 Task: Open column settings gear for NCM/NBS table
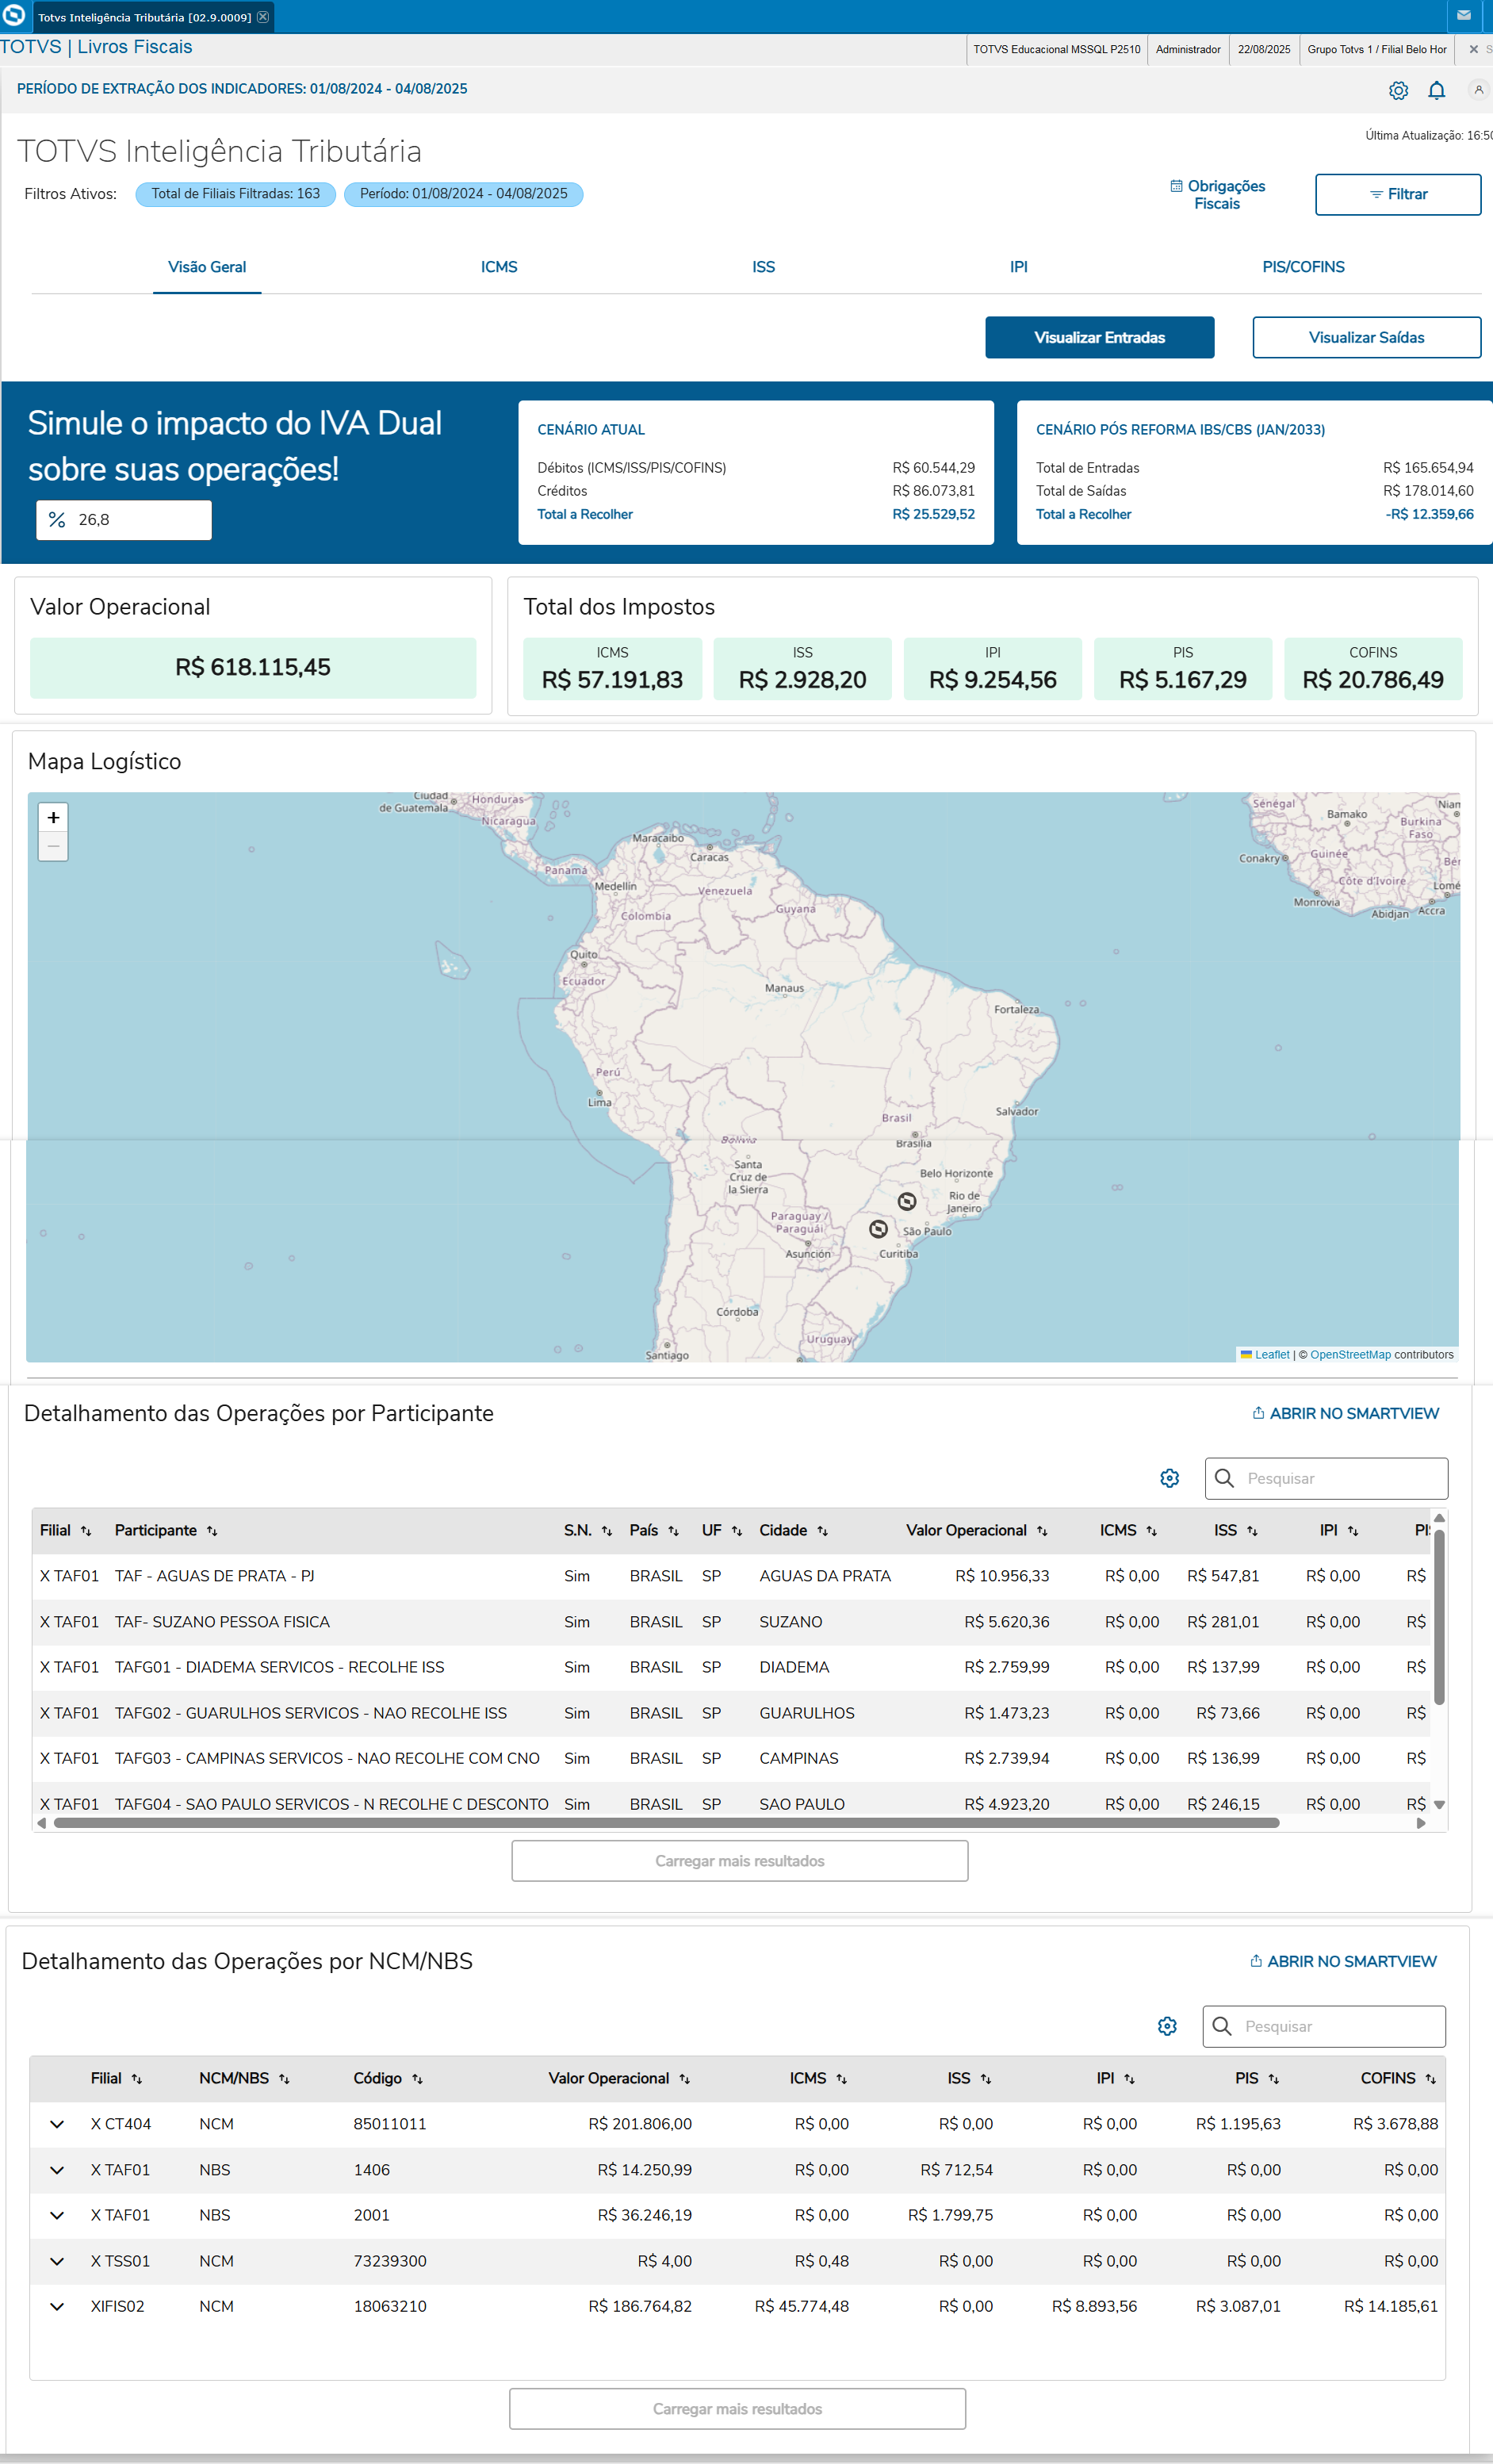click(1167, 2026)
